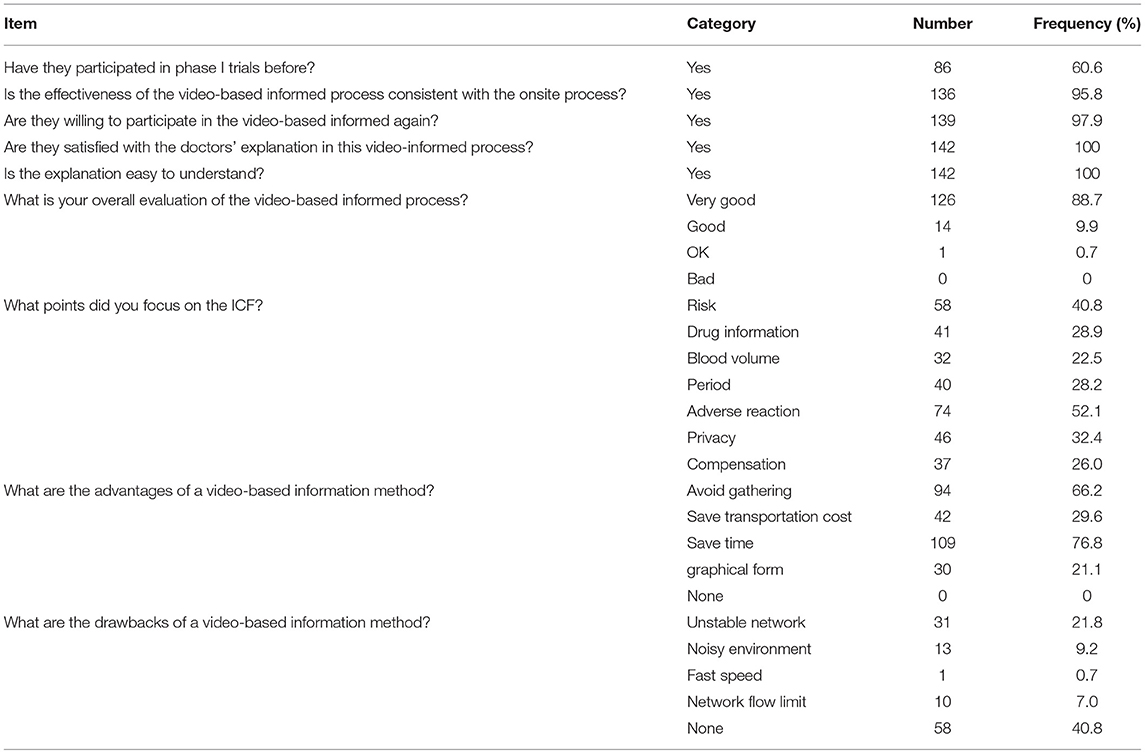Select the 'Network flow limit' entry
Viewport: 1145px width, 754px height.
tap(746, 702)
